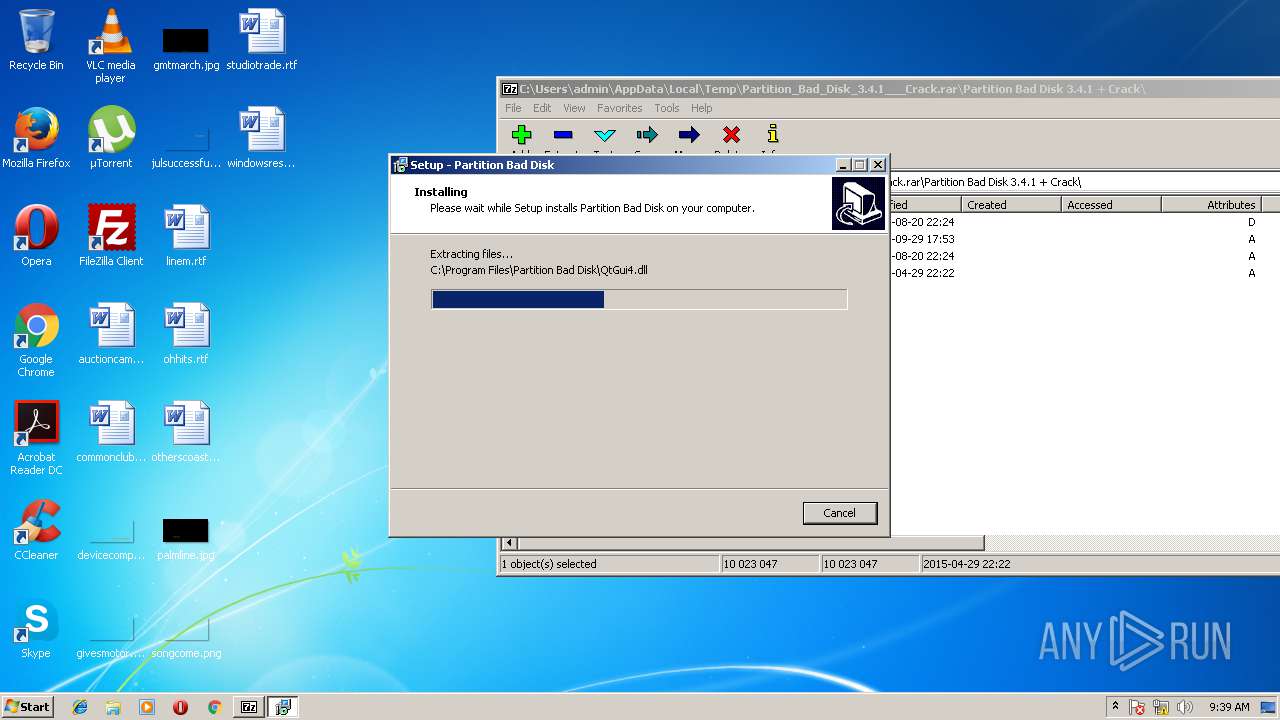Select windowsres document on desktop
The width and height of the screenshot is (1280, 720).
coord(262,138)
